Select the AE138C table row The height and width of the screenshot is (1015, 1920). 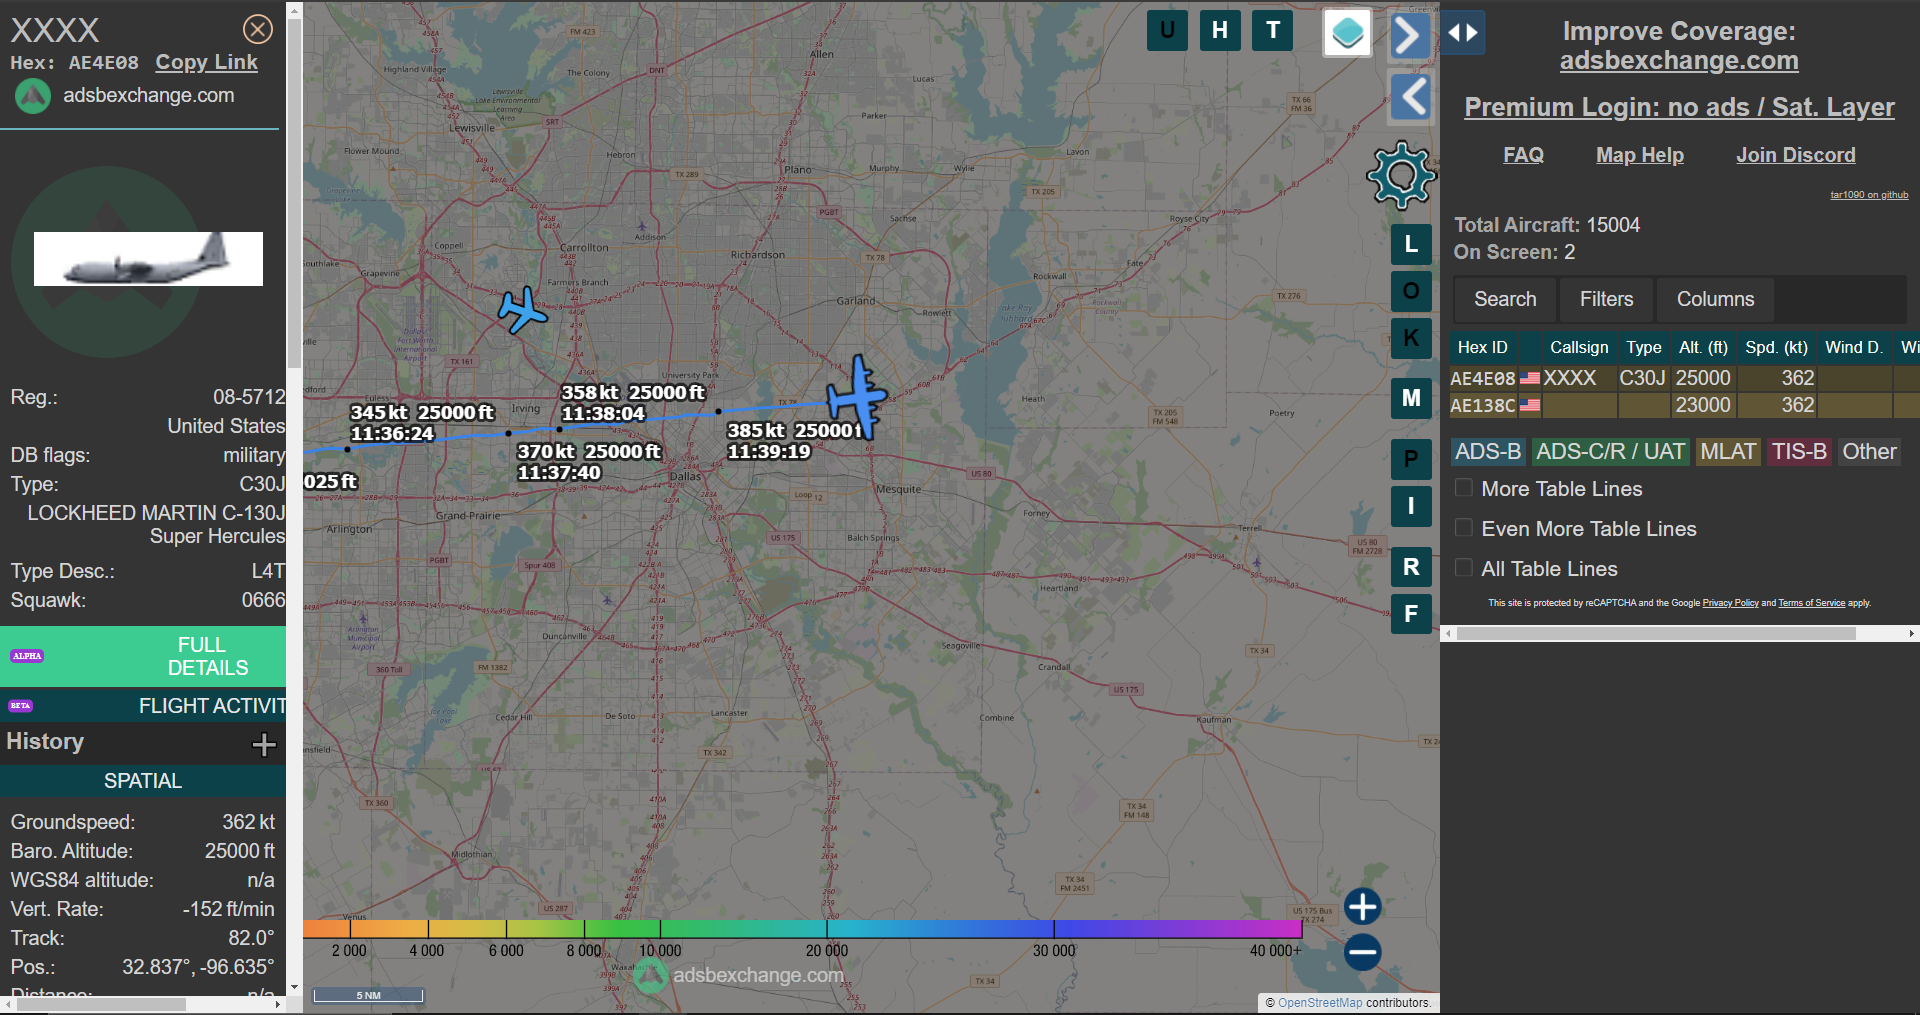(x=1684, y=405)
